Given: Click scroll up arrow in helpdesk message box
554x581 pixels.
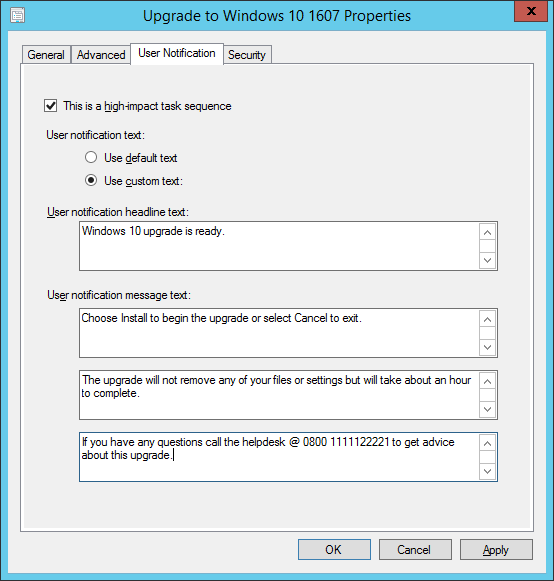Looking at the screenshot, I should coord(487,443).
